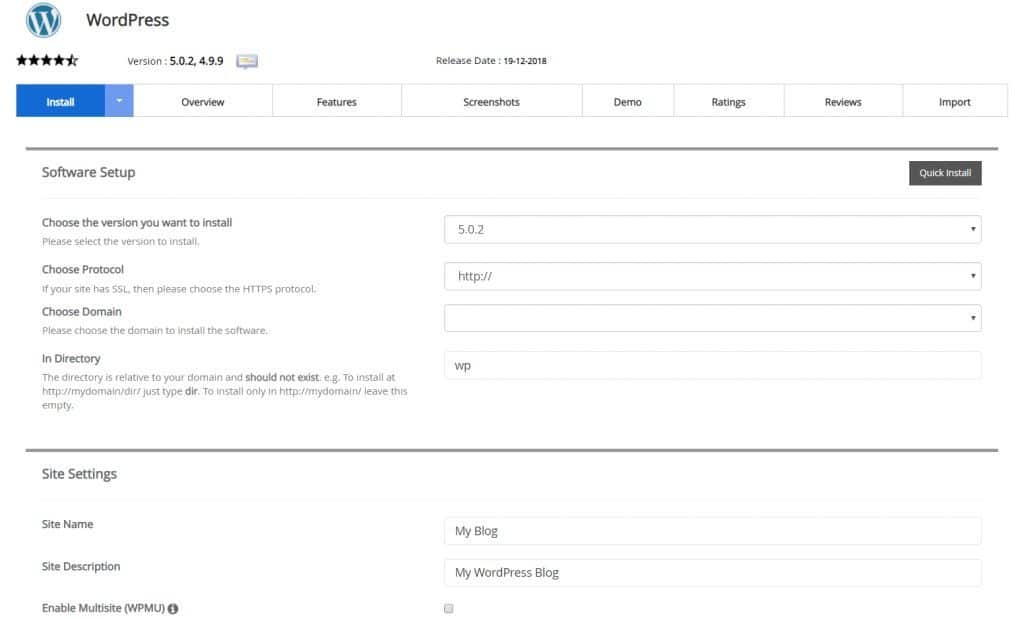Viewport: 1024px width, 619px height.
Task: Click the star rating icons
Action: [x=47, y=61]
